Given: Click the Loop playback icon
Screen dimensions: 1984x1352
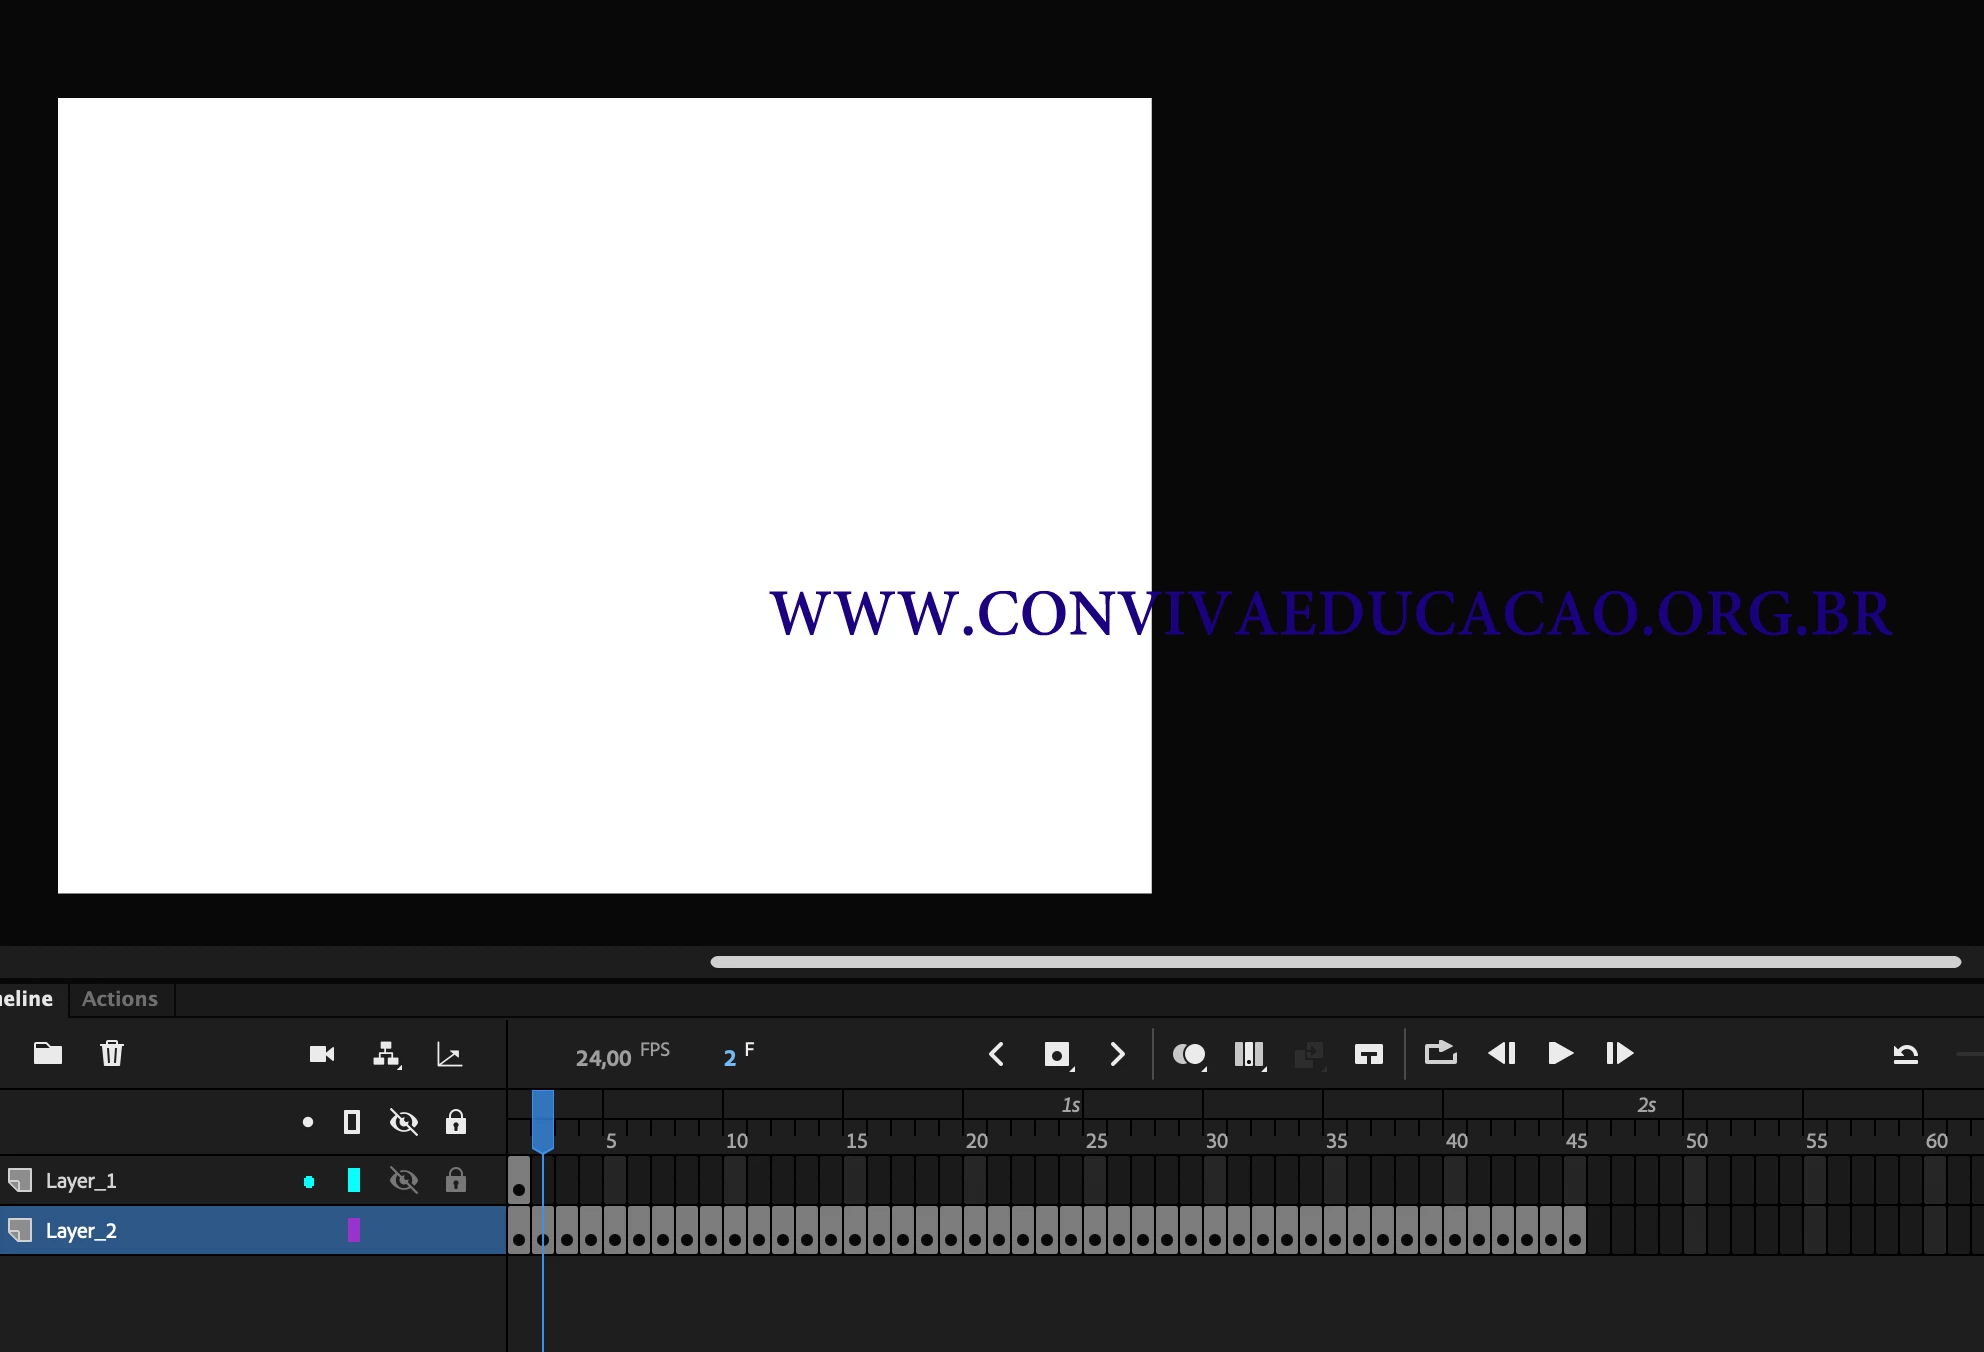Looking at the screenshot, I should pyautogui.click(x=1440, y=1053).
